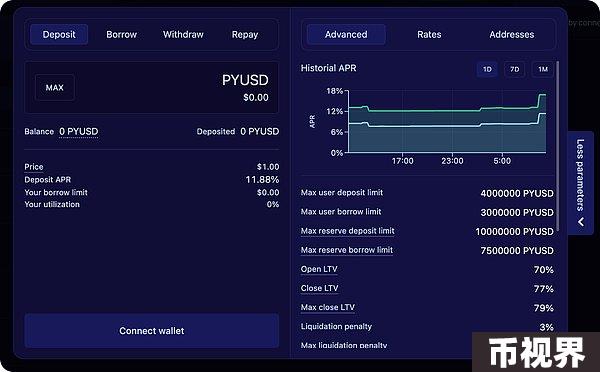This screenshot has height=372, width=600.
Task: Click the Deposited 0 PYUSD value
Action: [259, 132]
